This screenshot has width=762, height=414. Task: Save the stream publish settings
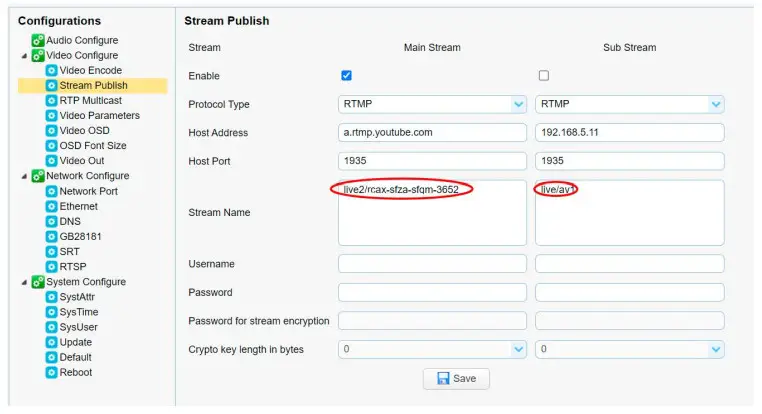click(x=456, y=379)
